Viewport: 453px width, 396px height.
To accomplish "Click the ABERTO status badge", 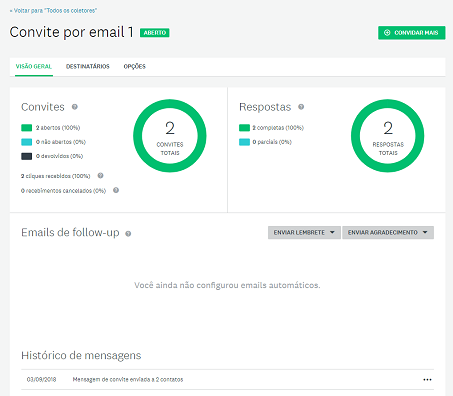I will click(x=155, y=33).
